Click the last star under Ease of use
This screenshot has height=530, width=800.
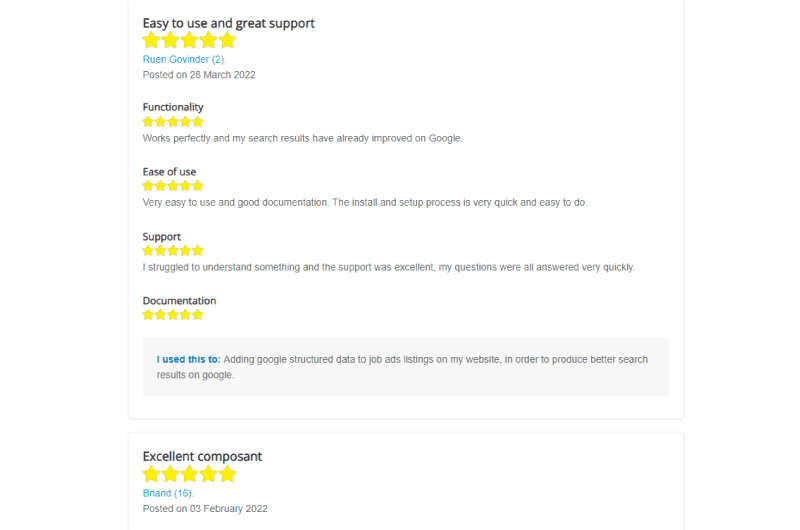198,186
